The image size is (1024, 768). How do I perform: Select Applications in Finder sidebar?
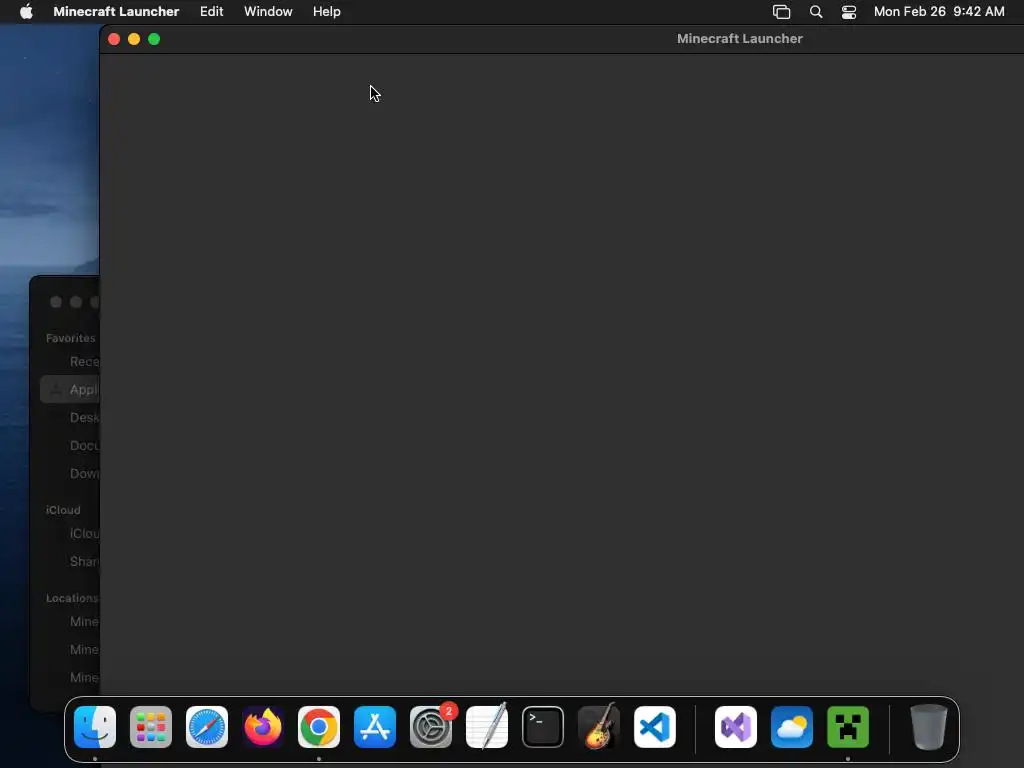pos(70,389)
